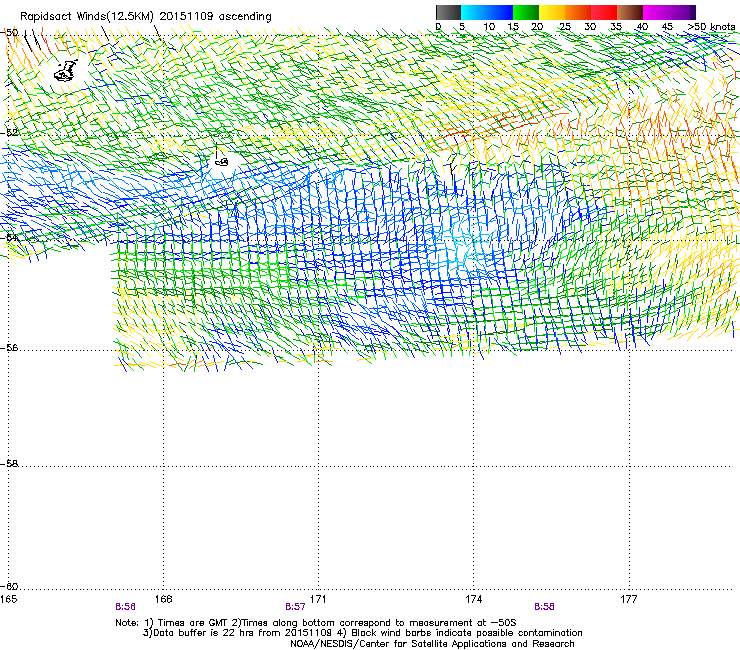This screenshot has width=740, height=650.
Task: Click the Campbell Island outline below -52
Action: [221, 162]
